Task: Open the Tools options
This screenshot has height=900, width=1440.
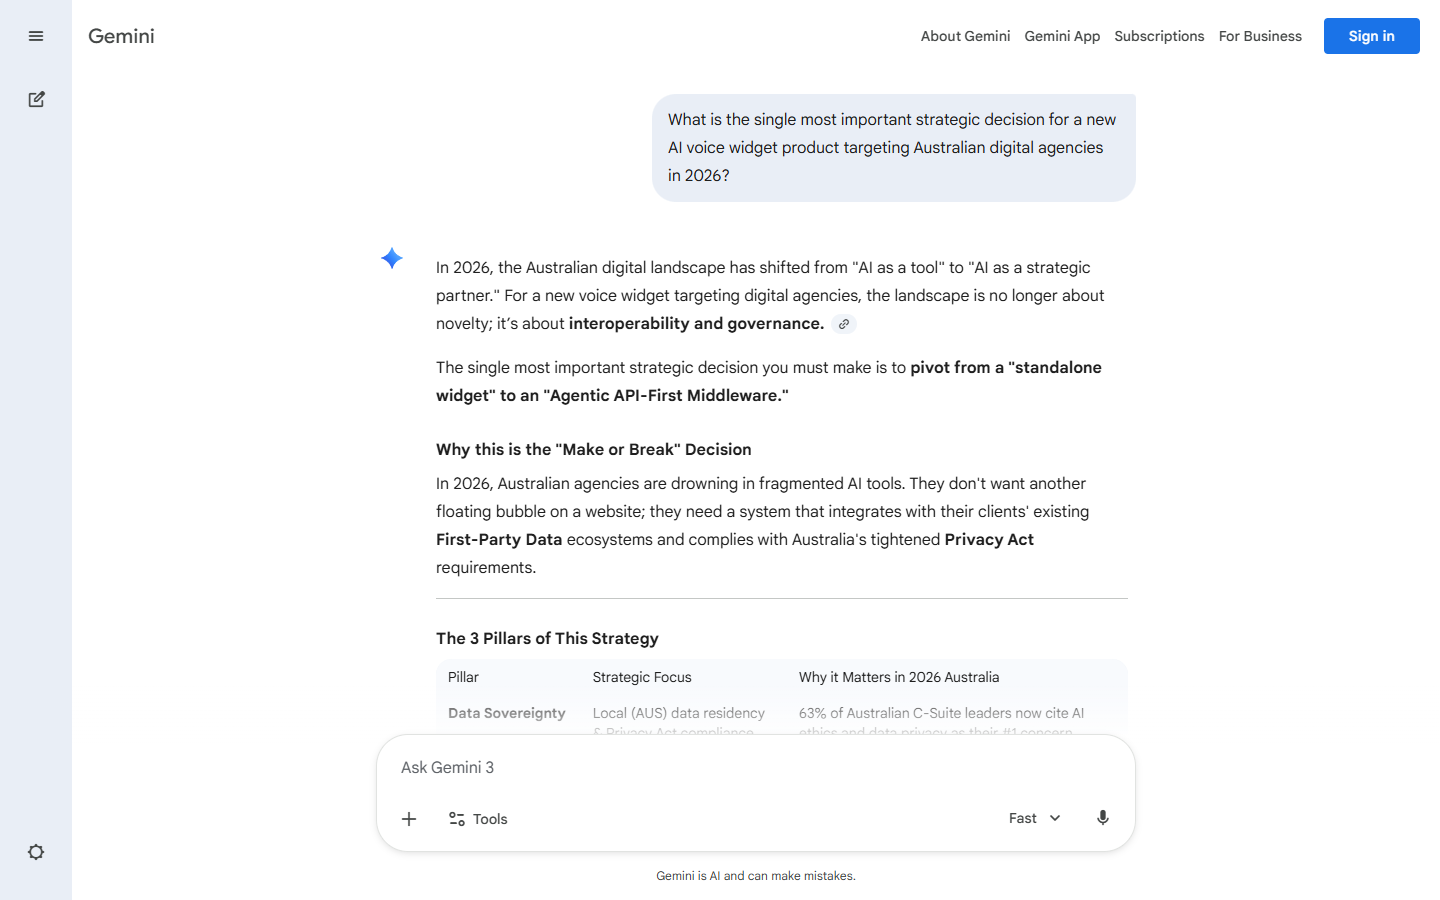Action: (x=478, y=819)
